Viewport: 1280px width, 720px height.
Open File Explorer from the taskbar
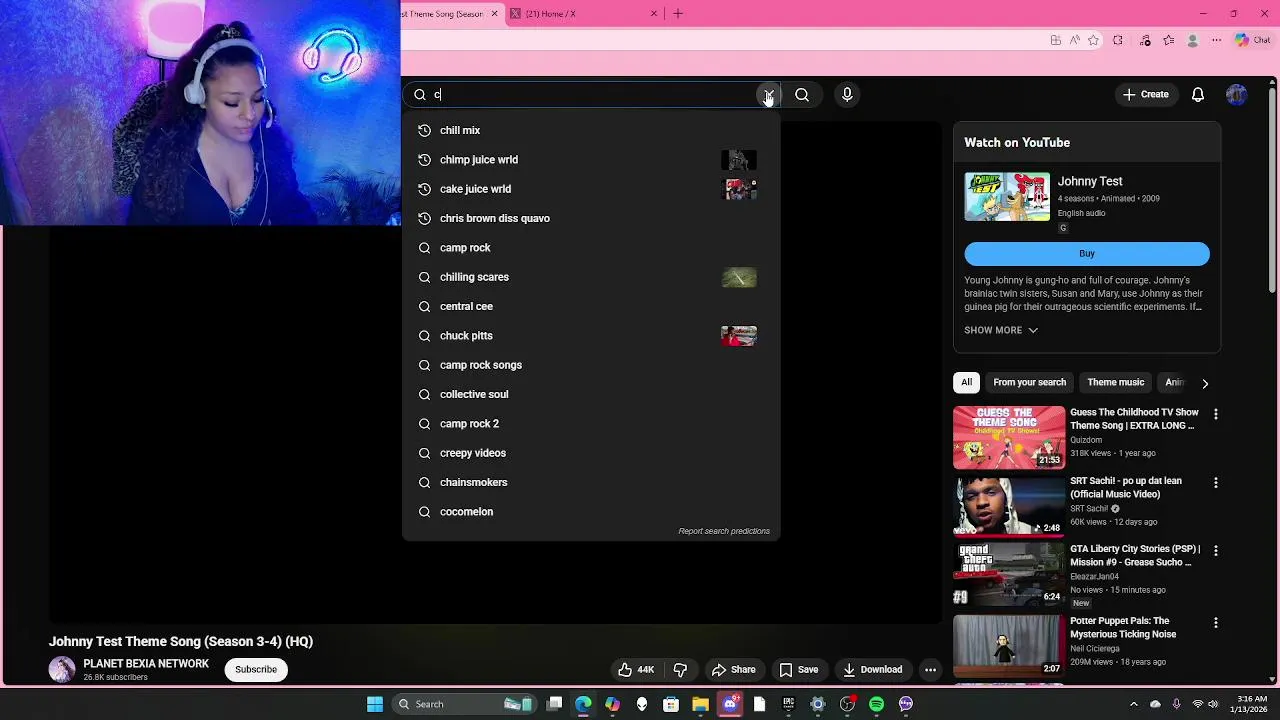pos(700,704)
